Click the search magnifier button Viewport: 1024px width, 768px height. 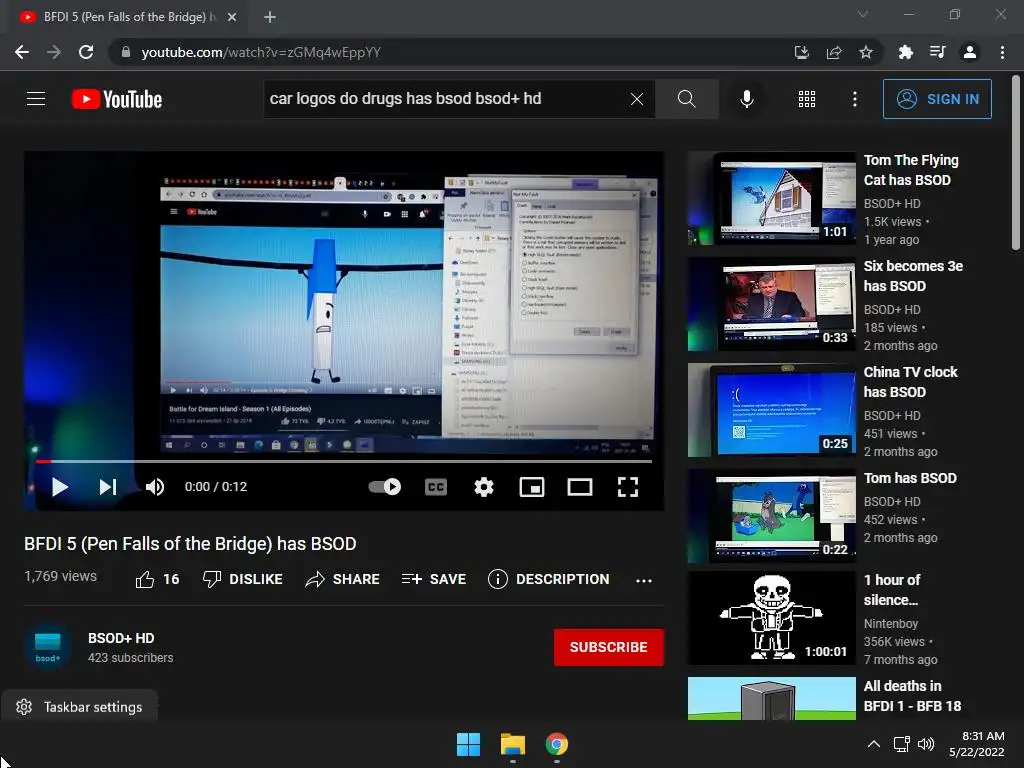[686, 99]
